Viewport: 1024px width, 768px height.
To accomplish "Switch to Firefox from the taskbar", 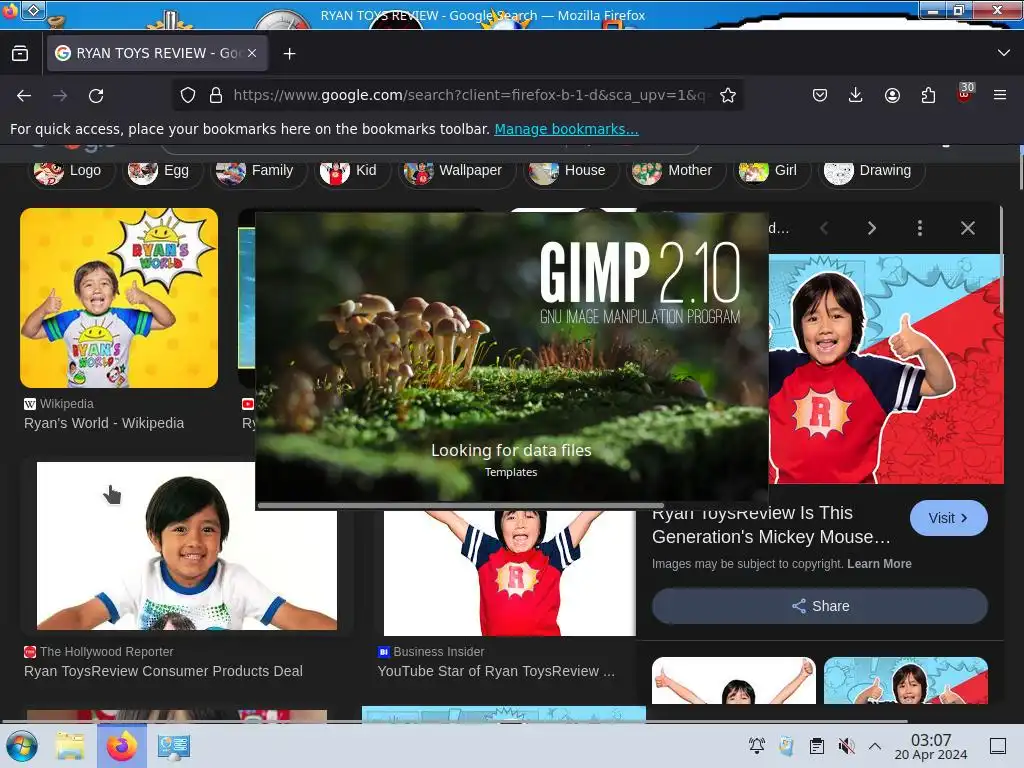I will 122,746.
